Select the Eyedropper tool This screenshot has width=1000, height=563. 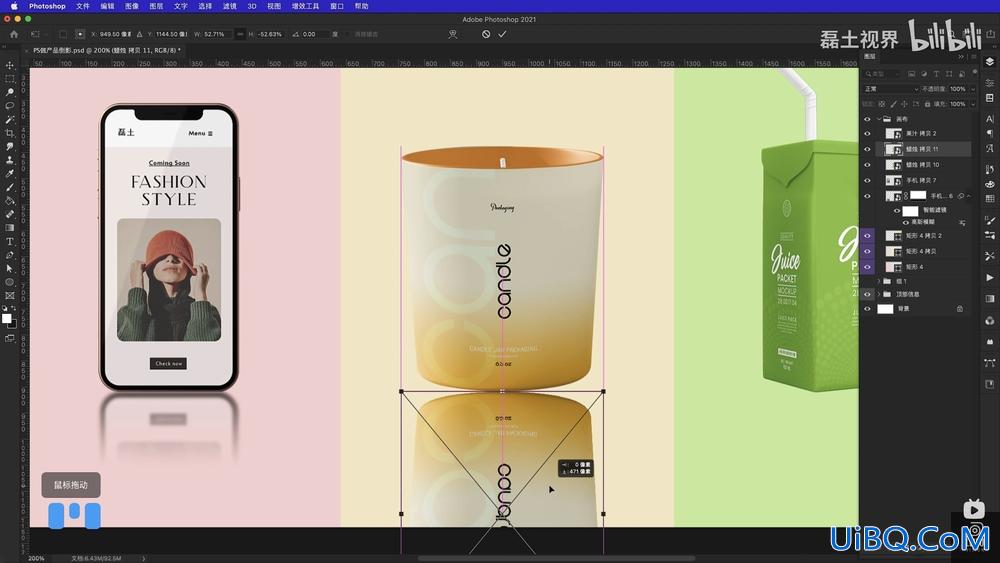click(x=10, y=173)
